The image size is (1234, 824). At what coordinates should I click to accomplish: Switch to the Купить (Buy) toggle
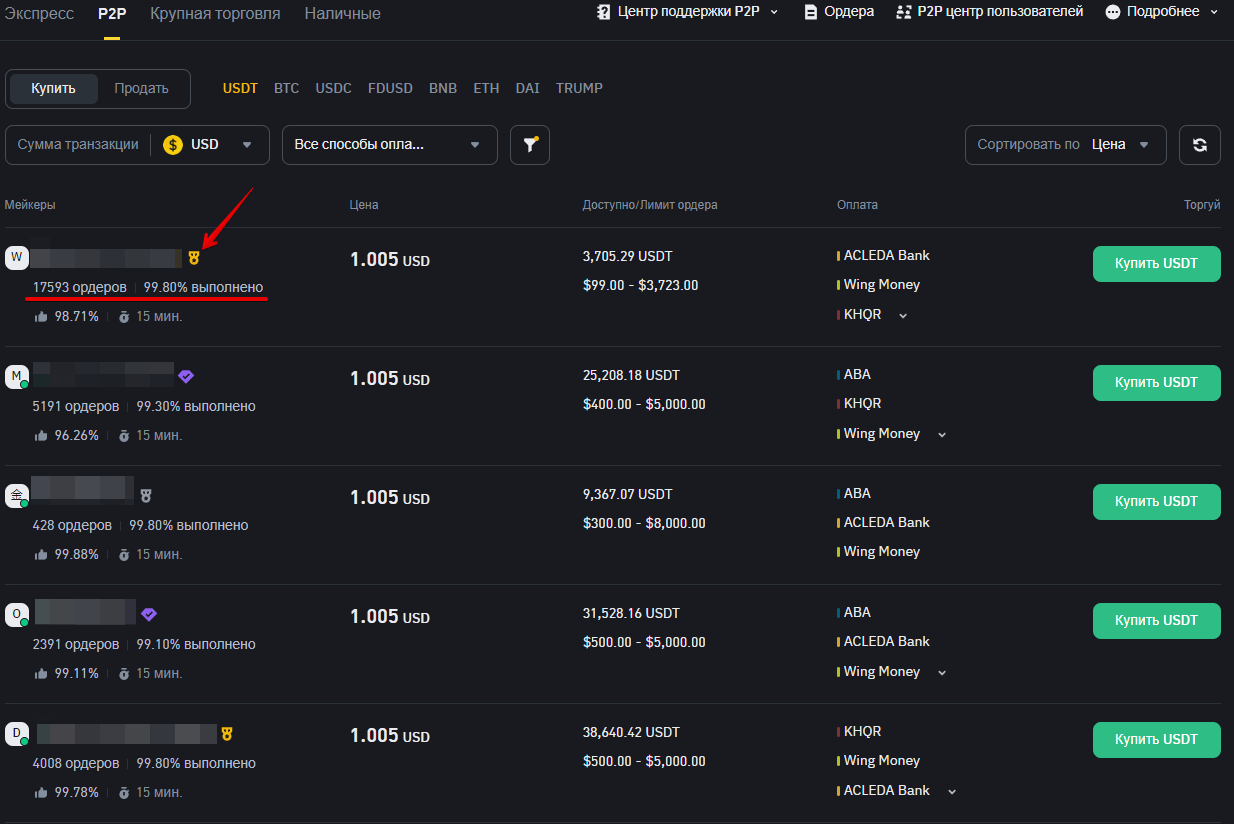pyautogui.click(x=54, y=88)
